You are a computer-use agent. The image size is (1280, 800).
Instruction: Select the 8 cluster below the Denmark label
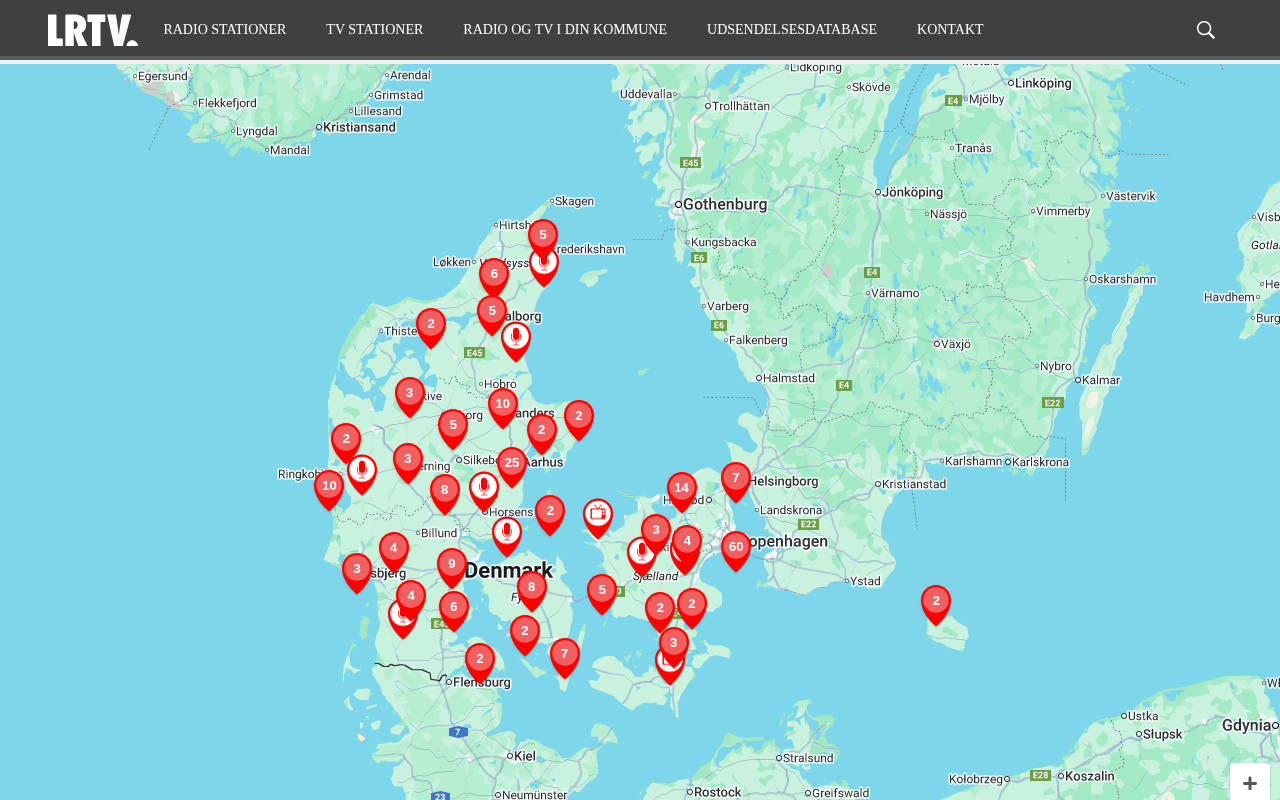tap(532, 591)
